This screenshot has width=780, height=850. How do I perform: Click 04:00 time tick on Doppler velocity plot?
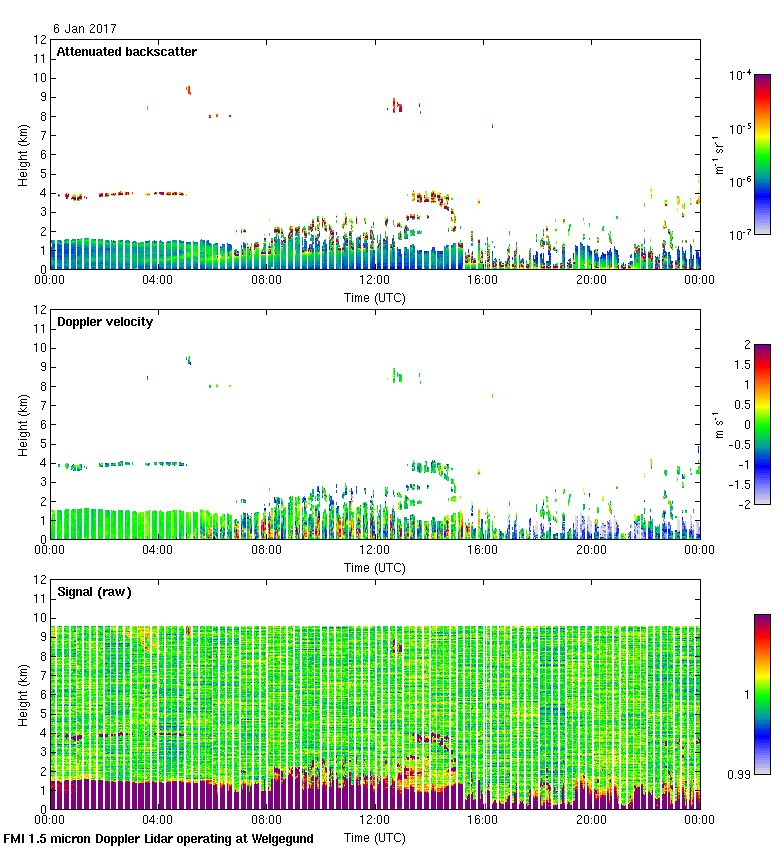click(158, 550)
